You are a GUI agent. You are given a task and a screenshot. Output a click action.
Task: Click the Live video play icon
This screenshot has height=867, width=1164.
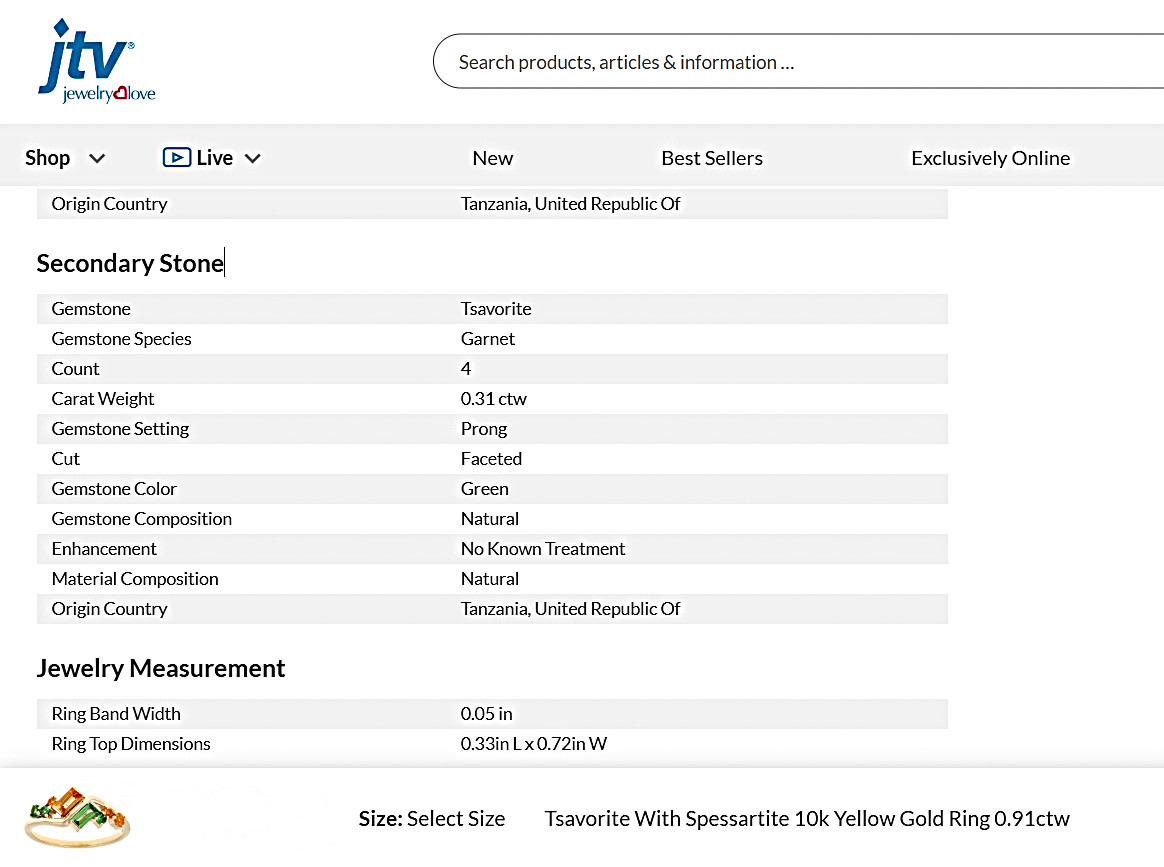(x=177, y=157)
